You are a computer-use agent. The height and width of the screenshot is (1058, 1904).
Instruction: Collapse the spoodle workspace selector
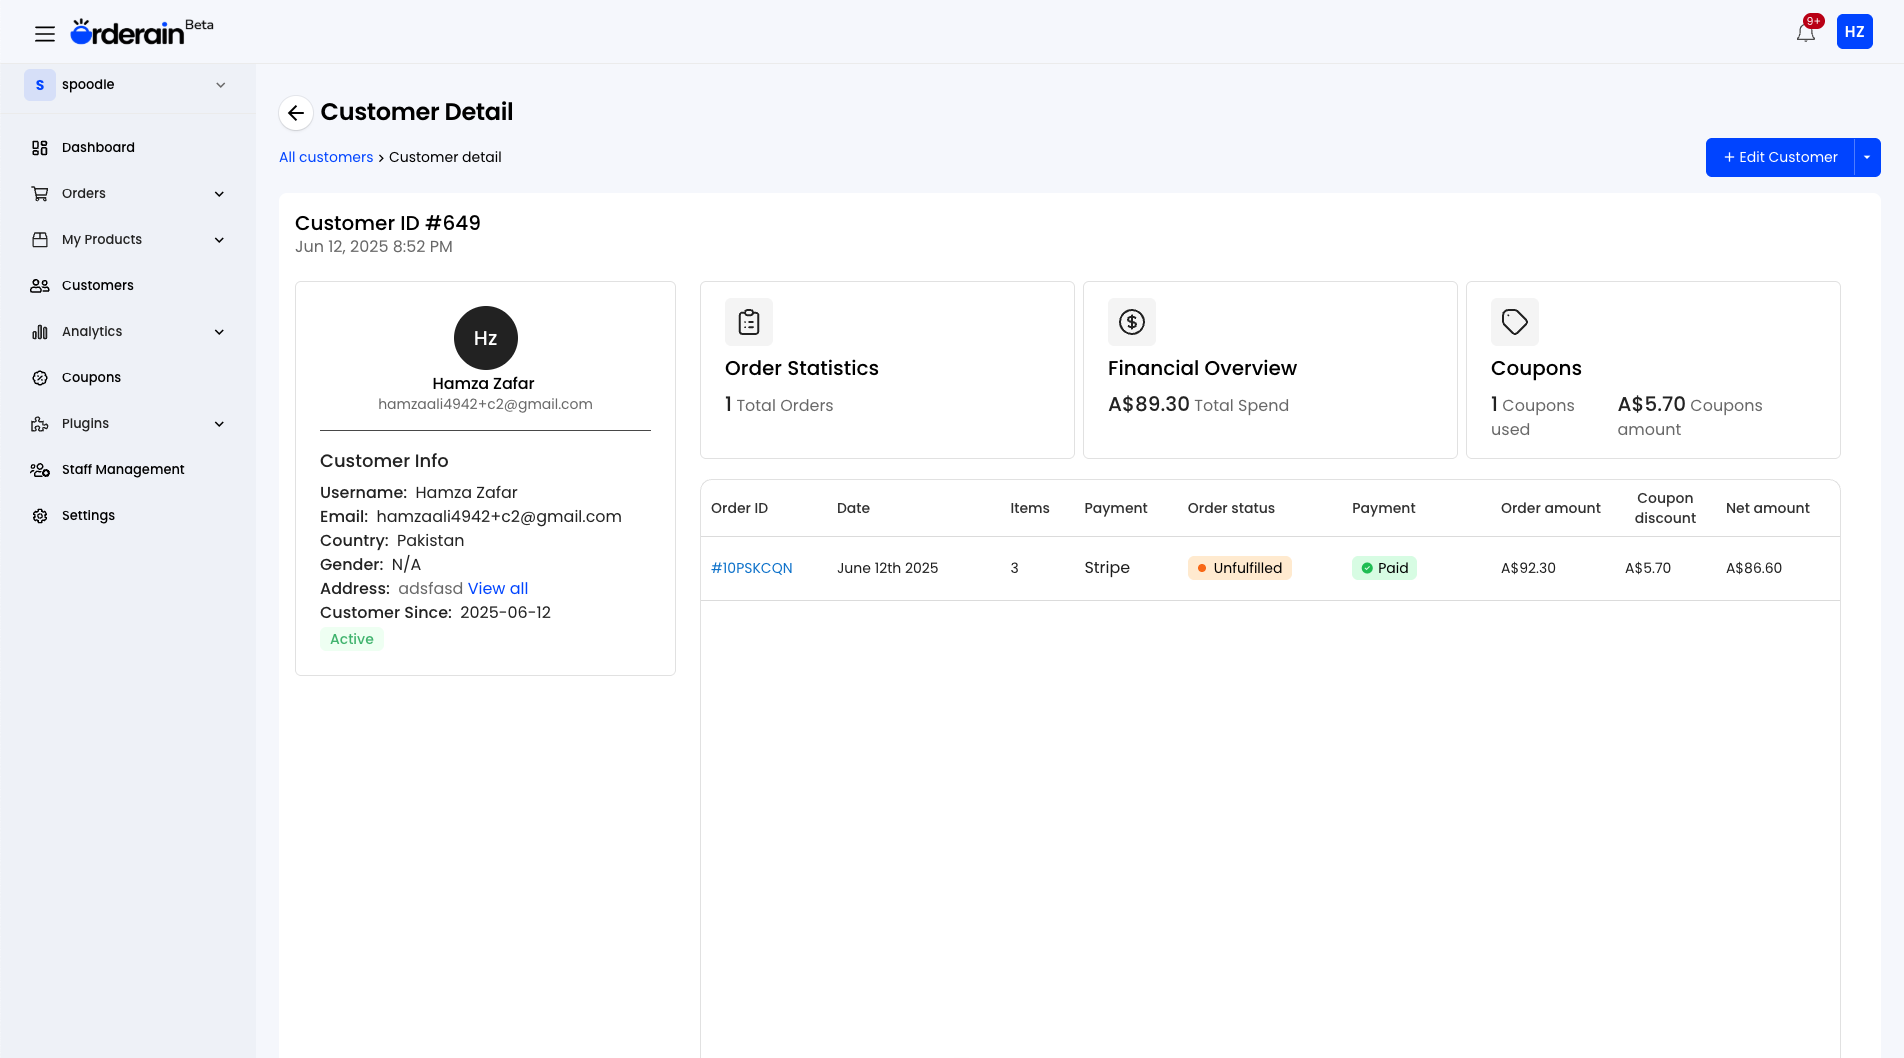click(x=220, y=85)
